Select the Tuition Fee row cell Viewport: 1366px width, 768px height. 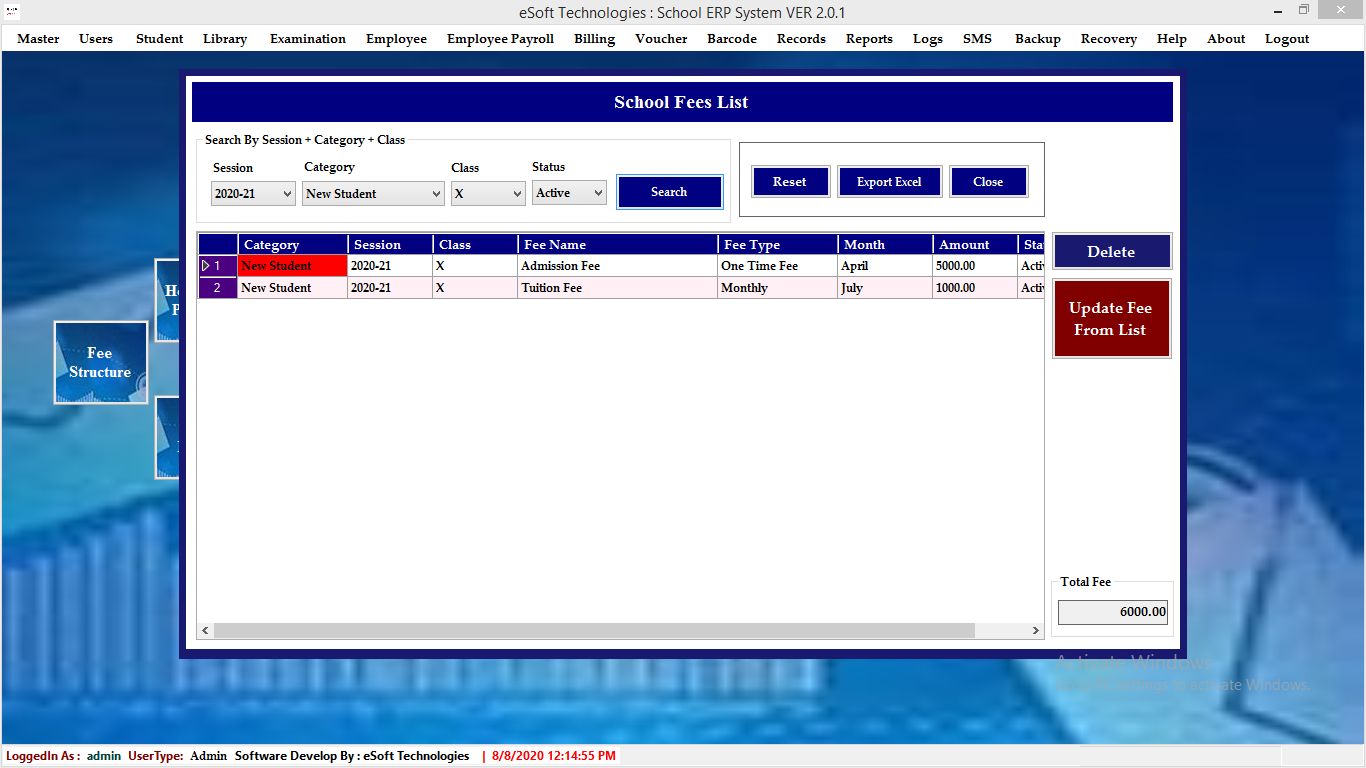[x=616, y=288]
